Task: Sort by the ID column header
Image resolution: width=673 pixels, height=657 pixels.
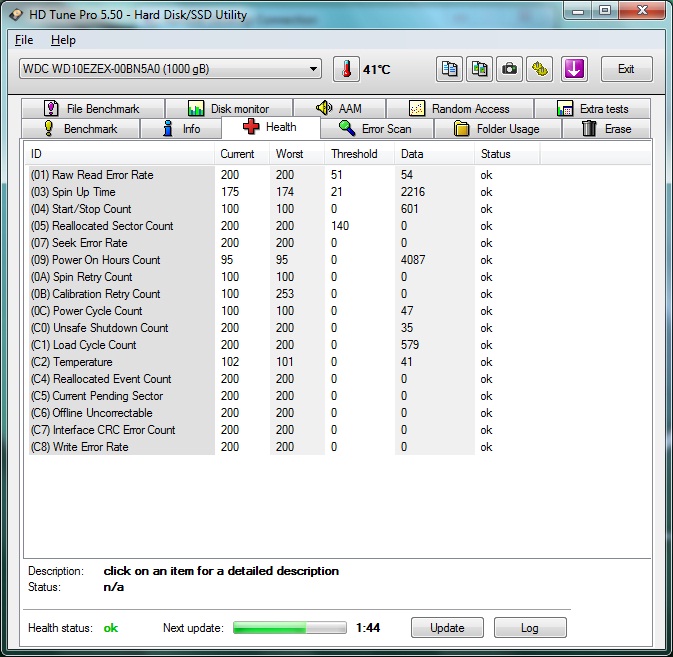Action: tap(120, 154)
